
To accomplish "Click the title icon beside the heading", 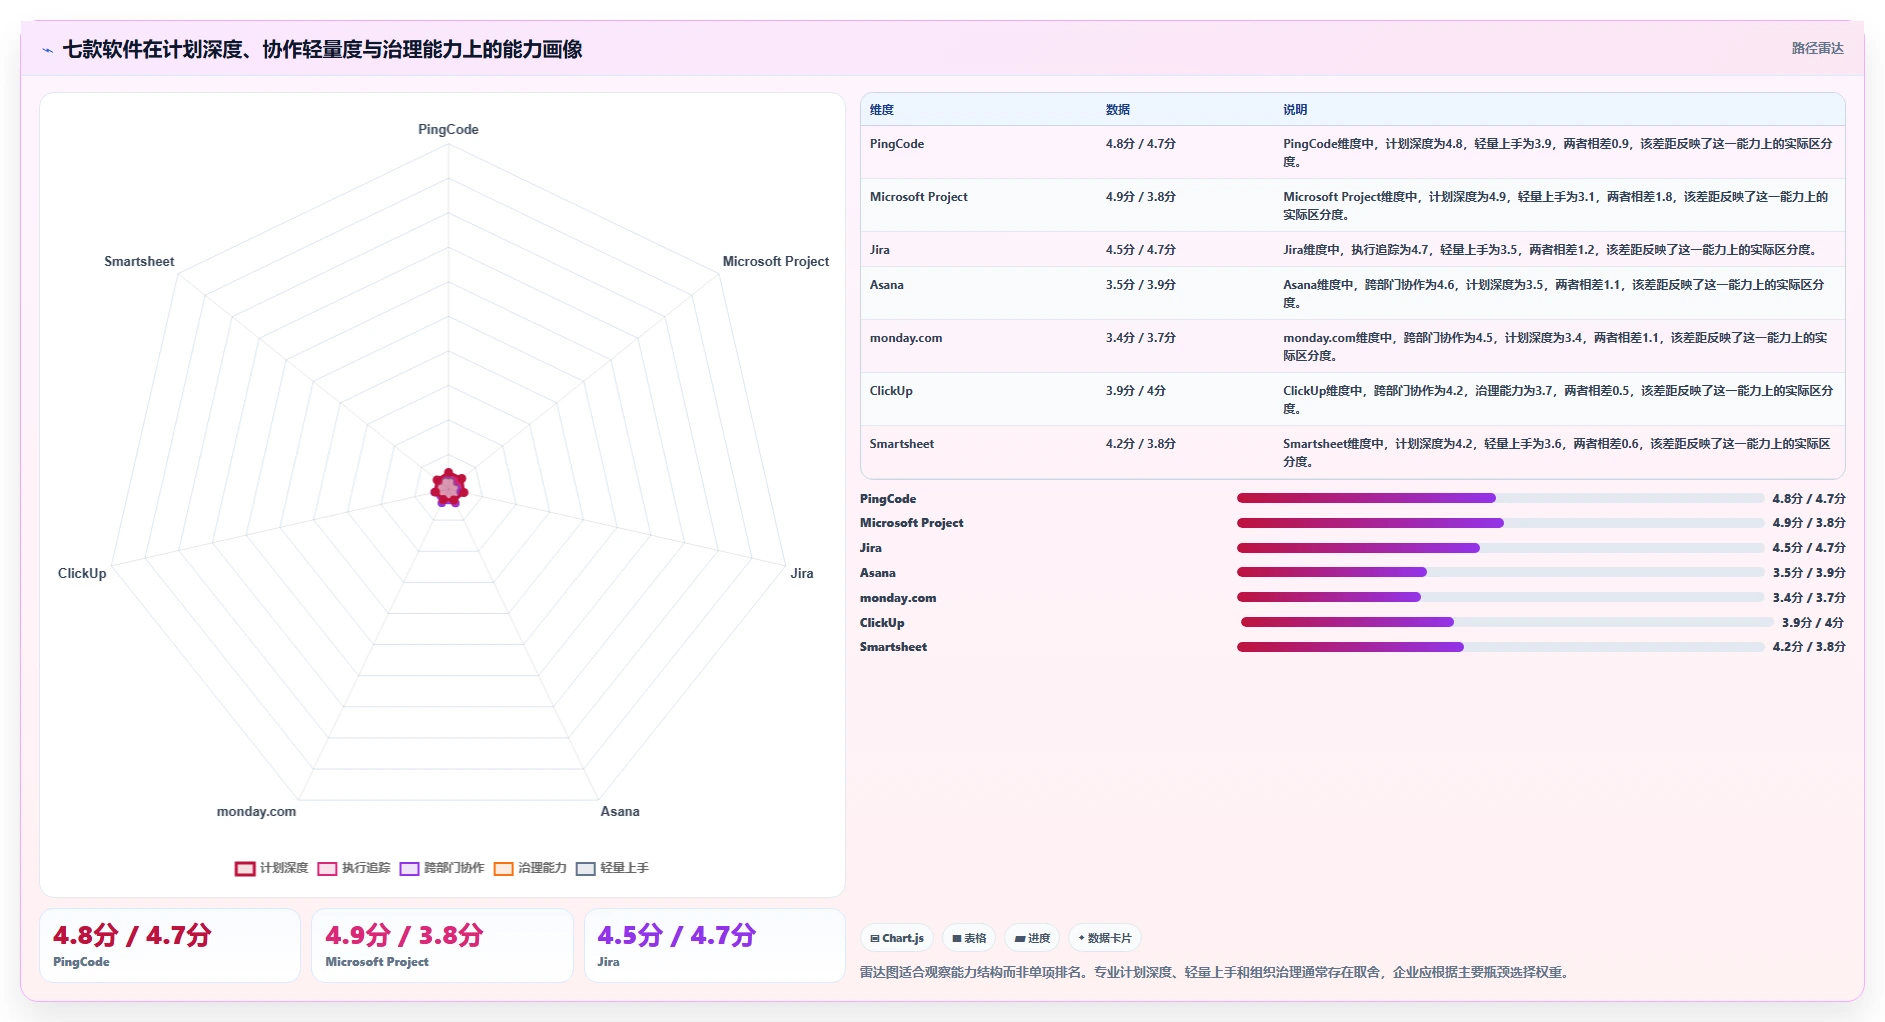I will pos(47,50).
